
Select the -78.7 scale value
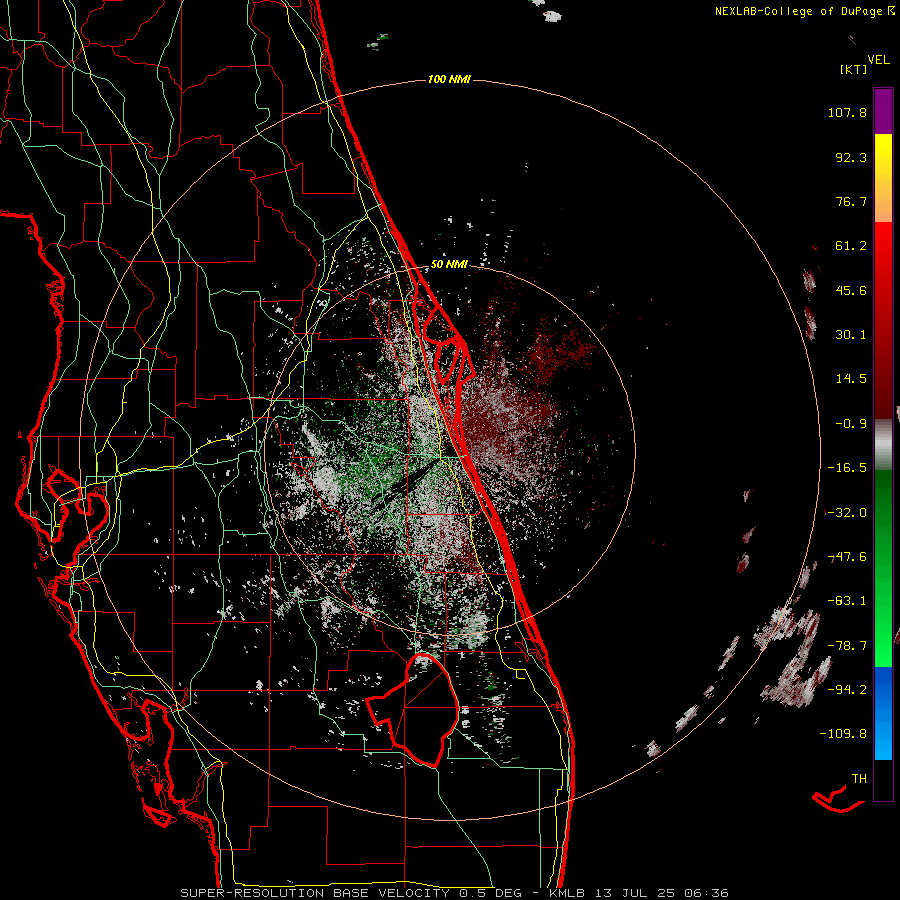(847, 646)
